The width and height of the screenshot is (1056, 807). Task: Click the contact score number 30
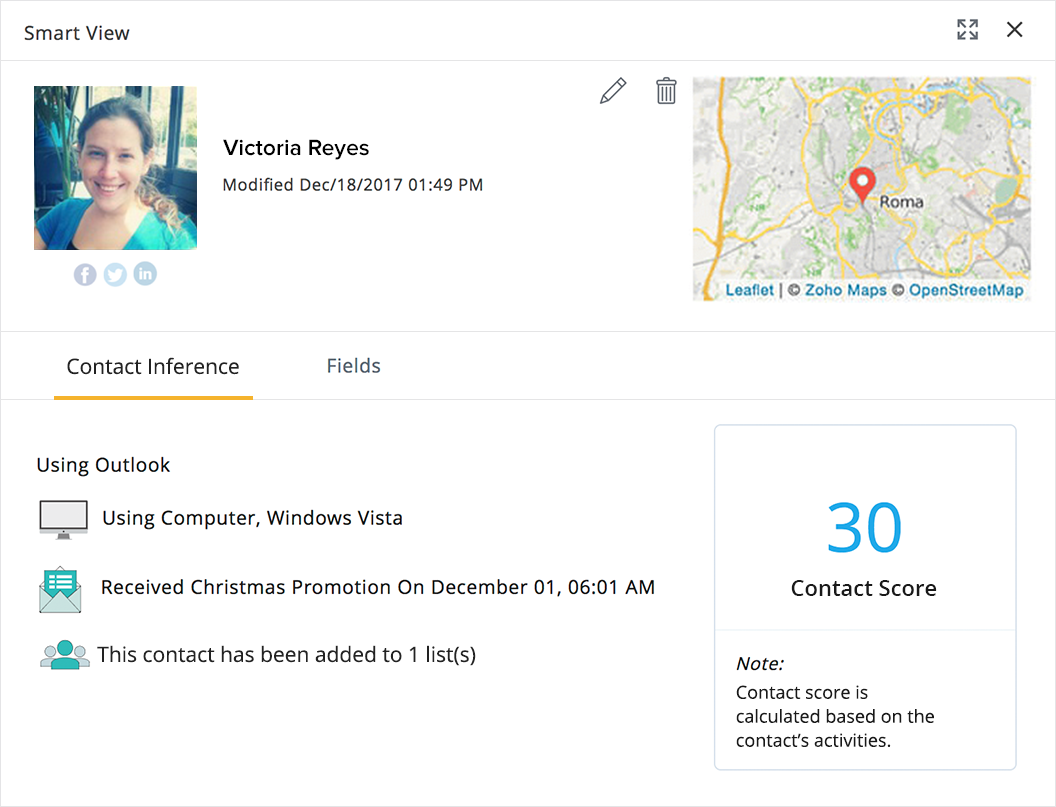864,528
